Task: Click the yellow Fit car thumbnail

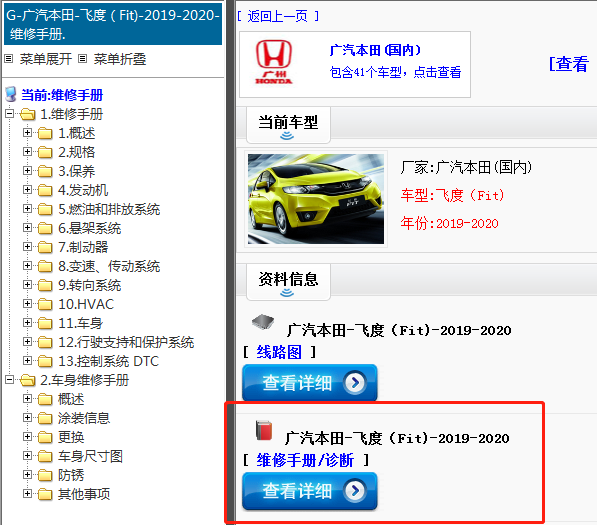Action: [x=316, y=199]
